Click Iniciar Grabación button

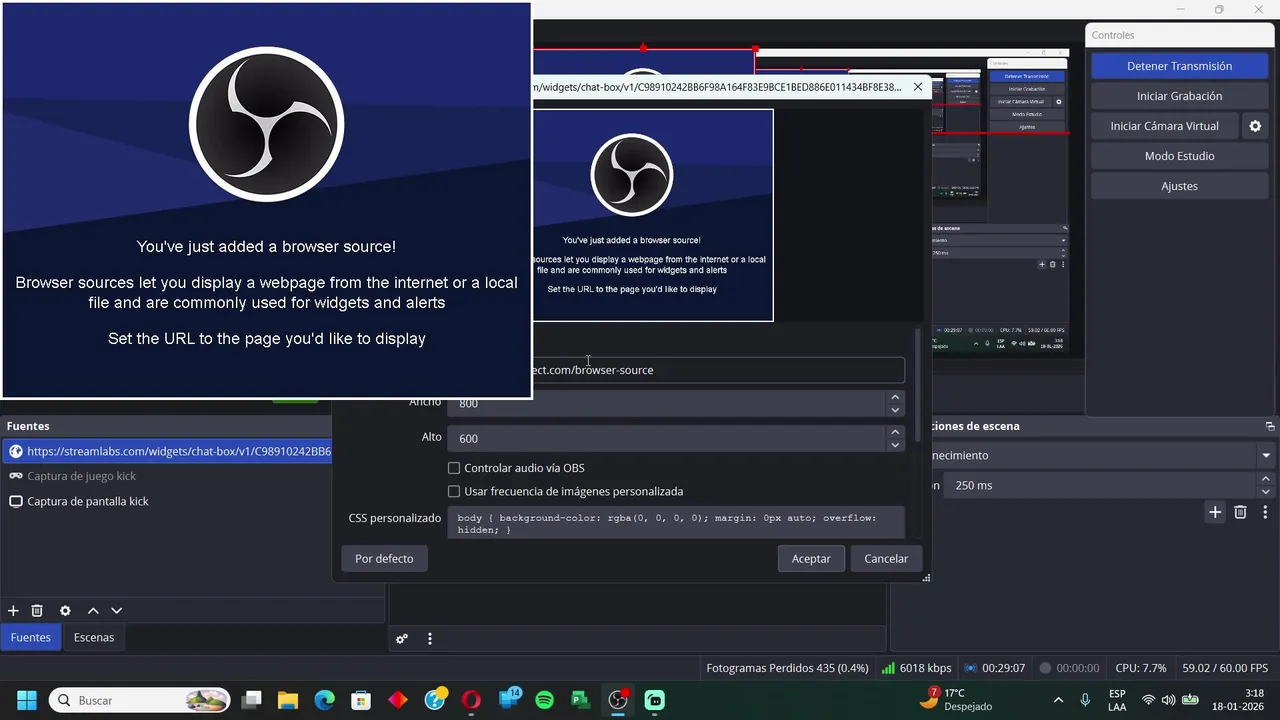1179,96
